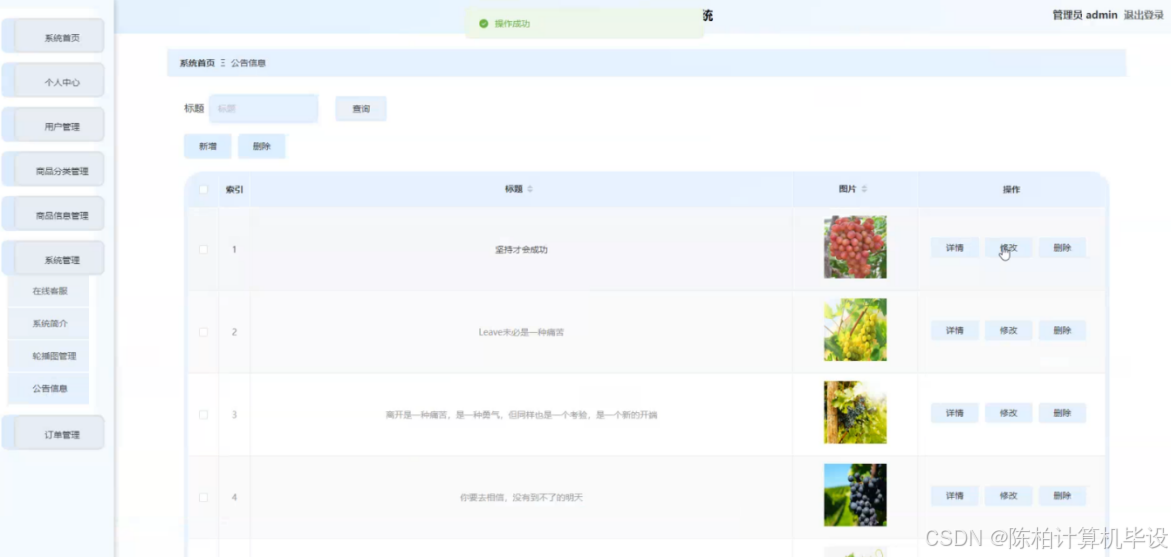Image resolution: width=1172 pixels, height=558 pixels.
Task: Click the yellow grapes thumbnail in row 2
Action: coord(855,329)
